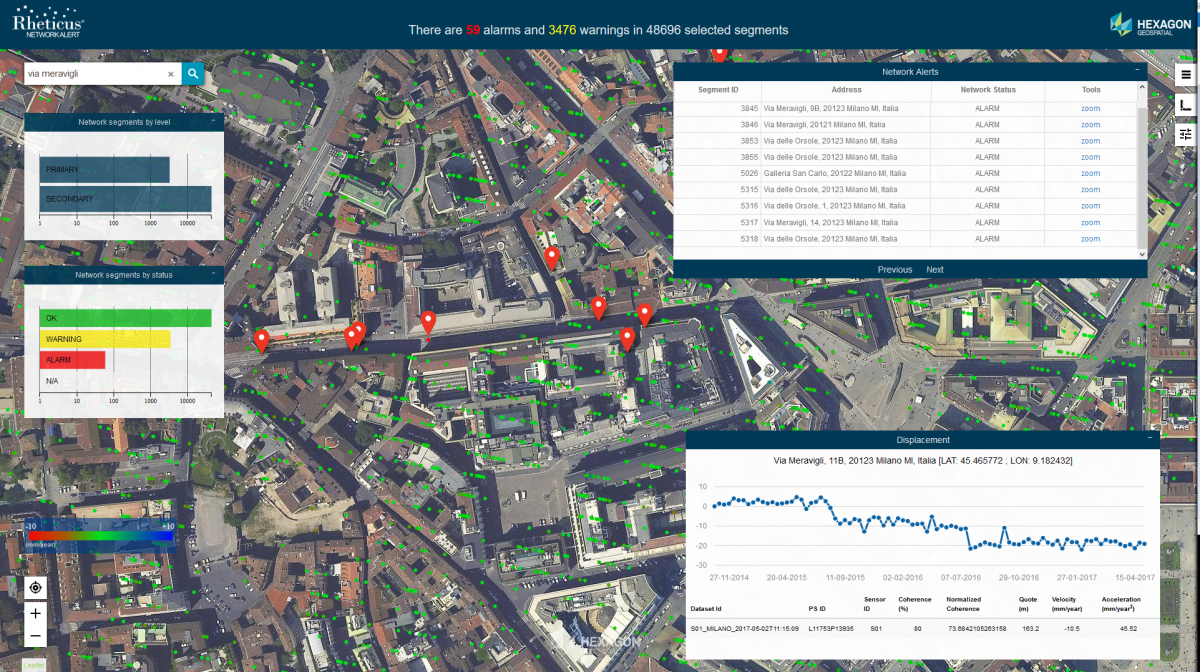
Task: Click the locate me target button
Action: pyautogui.click(x=36, y=588)
